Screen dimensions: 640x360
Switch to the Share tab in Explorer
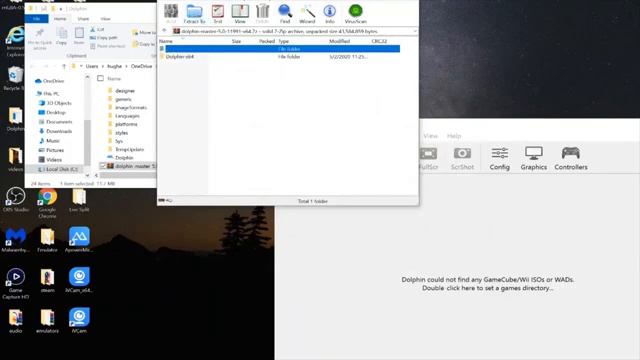pos(83,19)
